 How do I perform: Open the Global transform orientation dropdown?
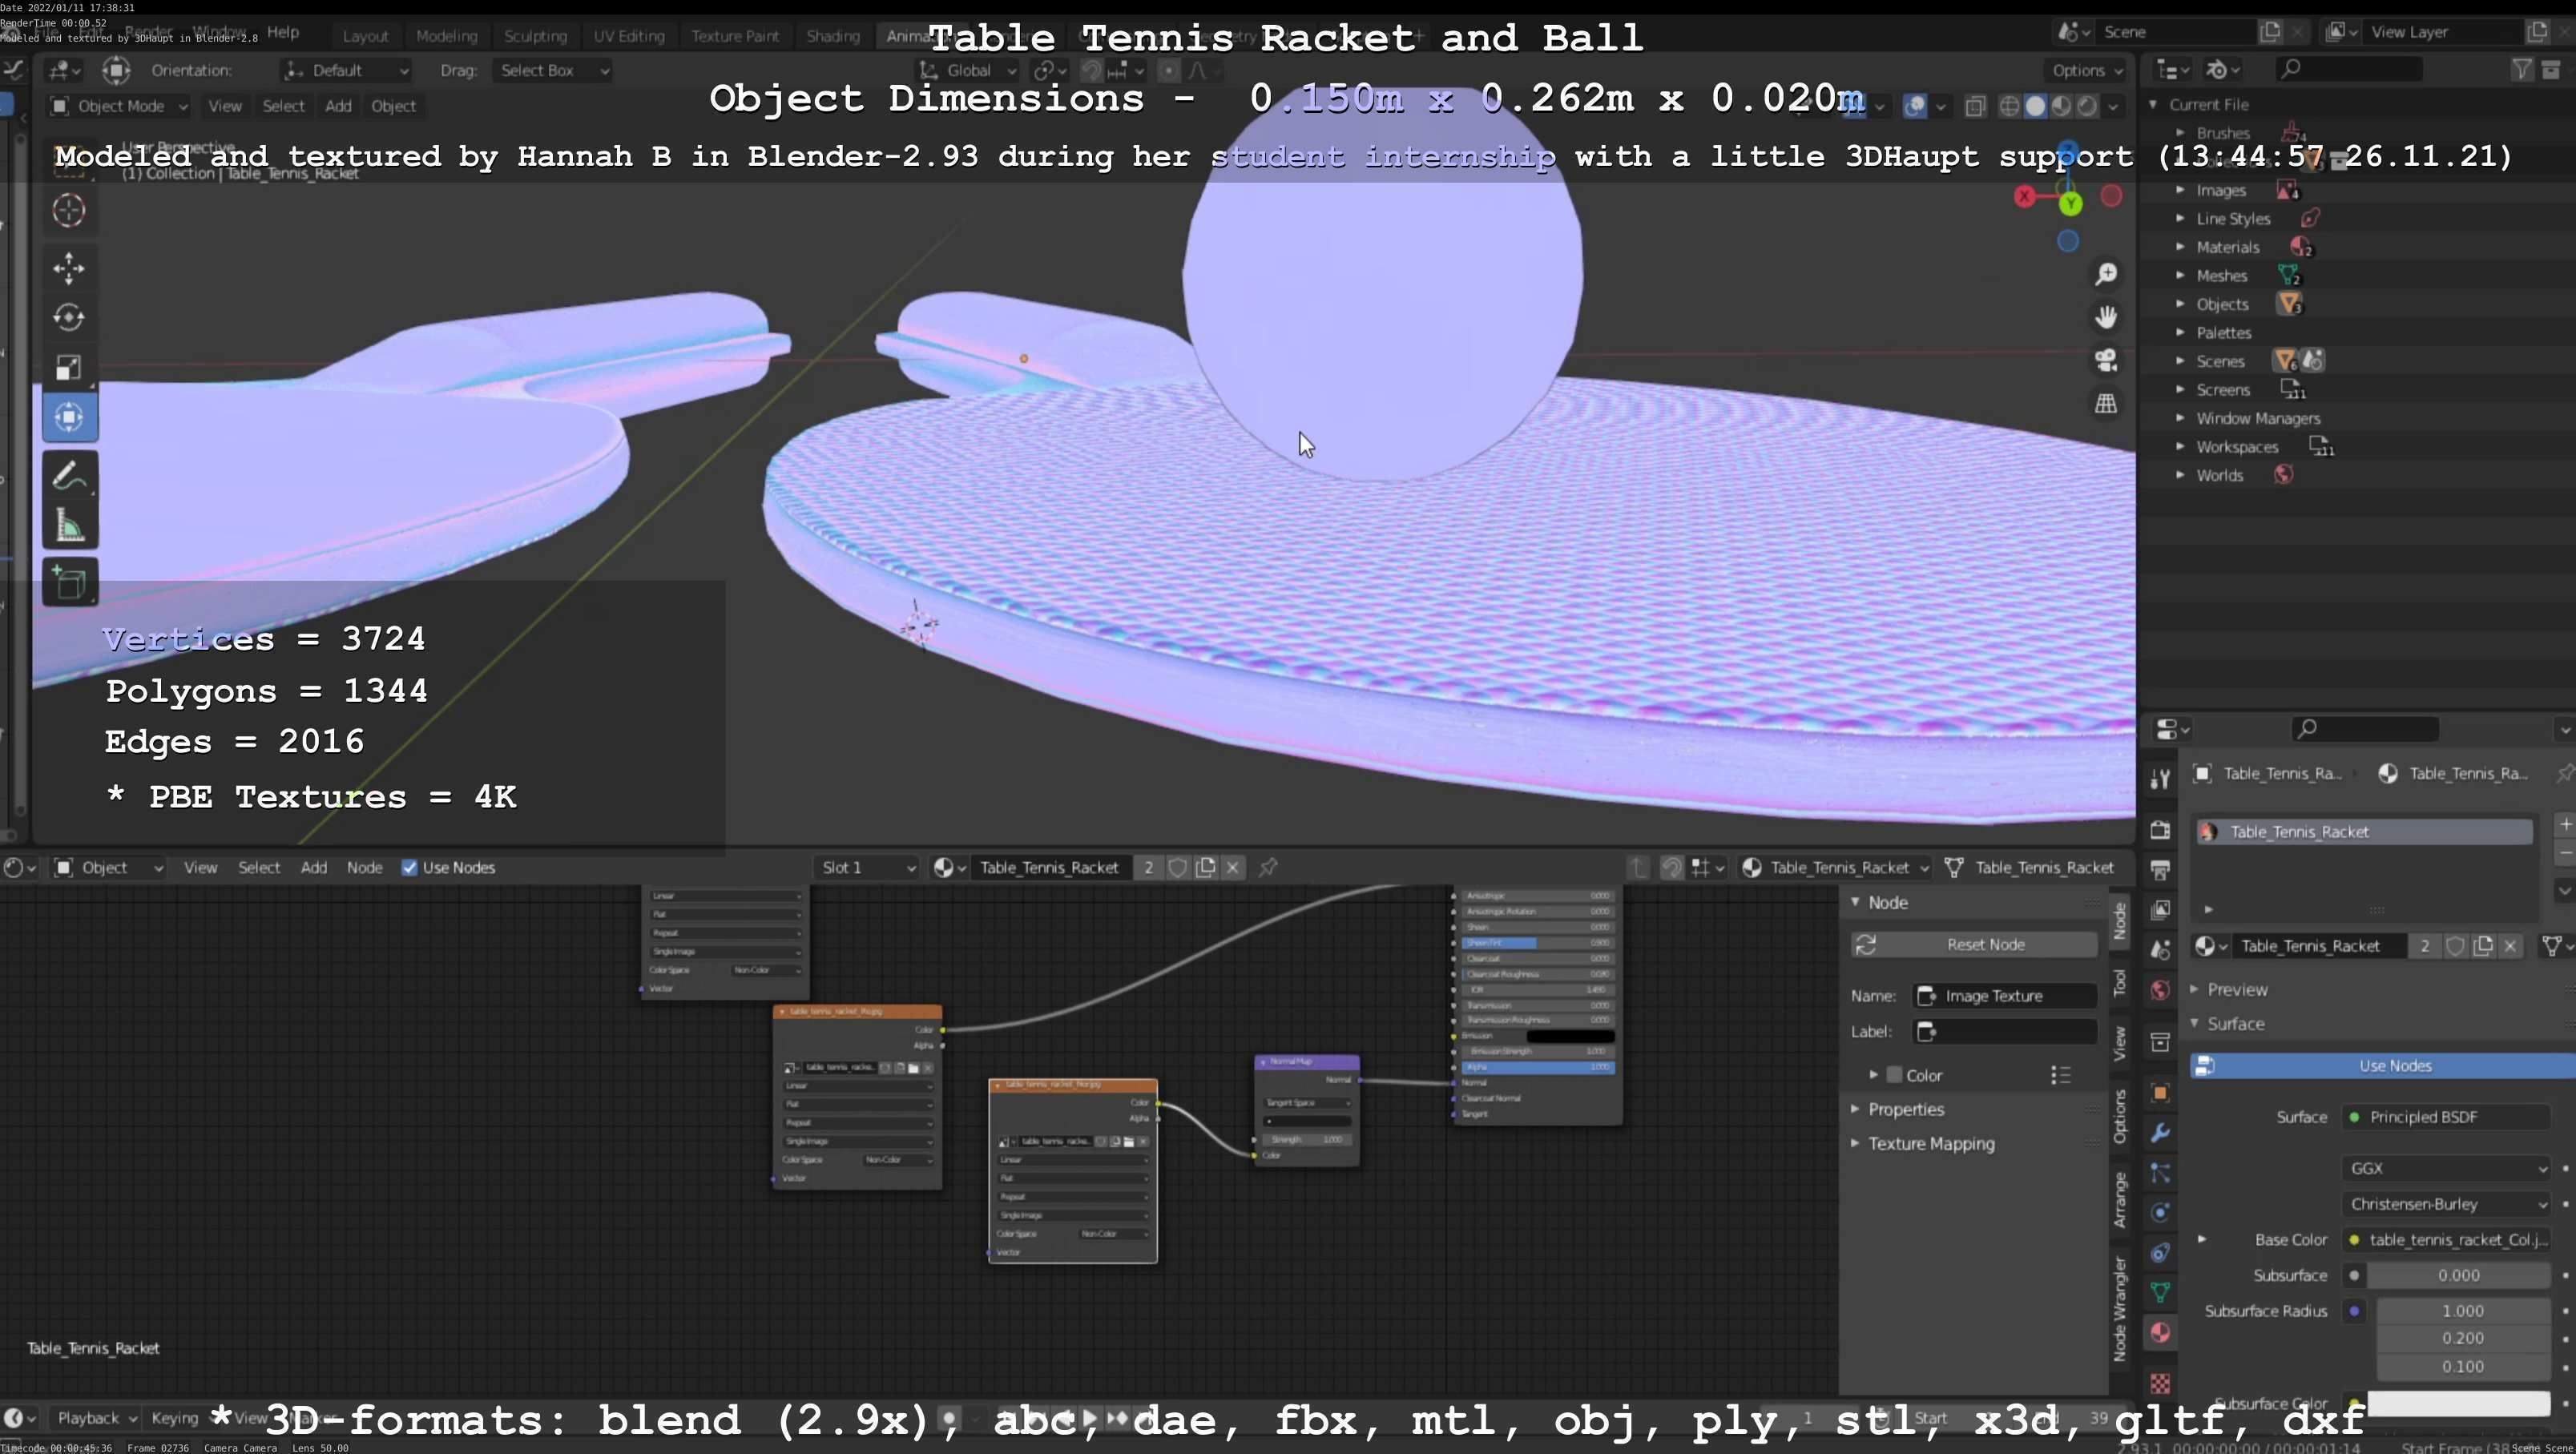[x=967, y=70]
